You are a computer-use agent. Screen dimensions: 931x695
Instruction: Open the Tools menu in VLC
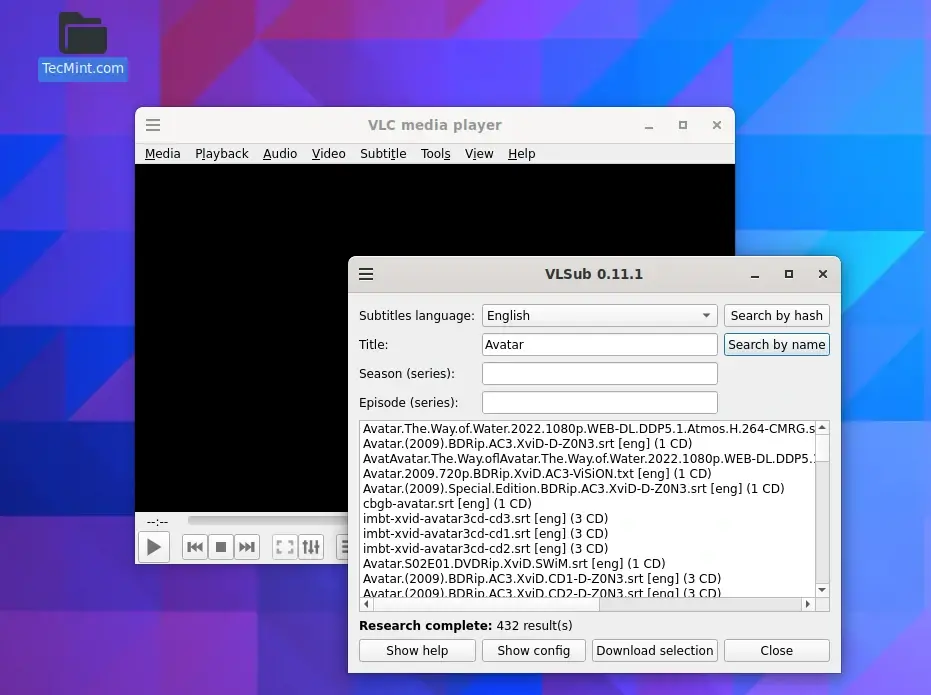[x=435, y=154]
